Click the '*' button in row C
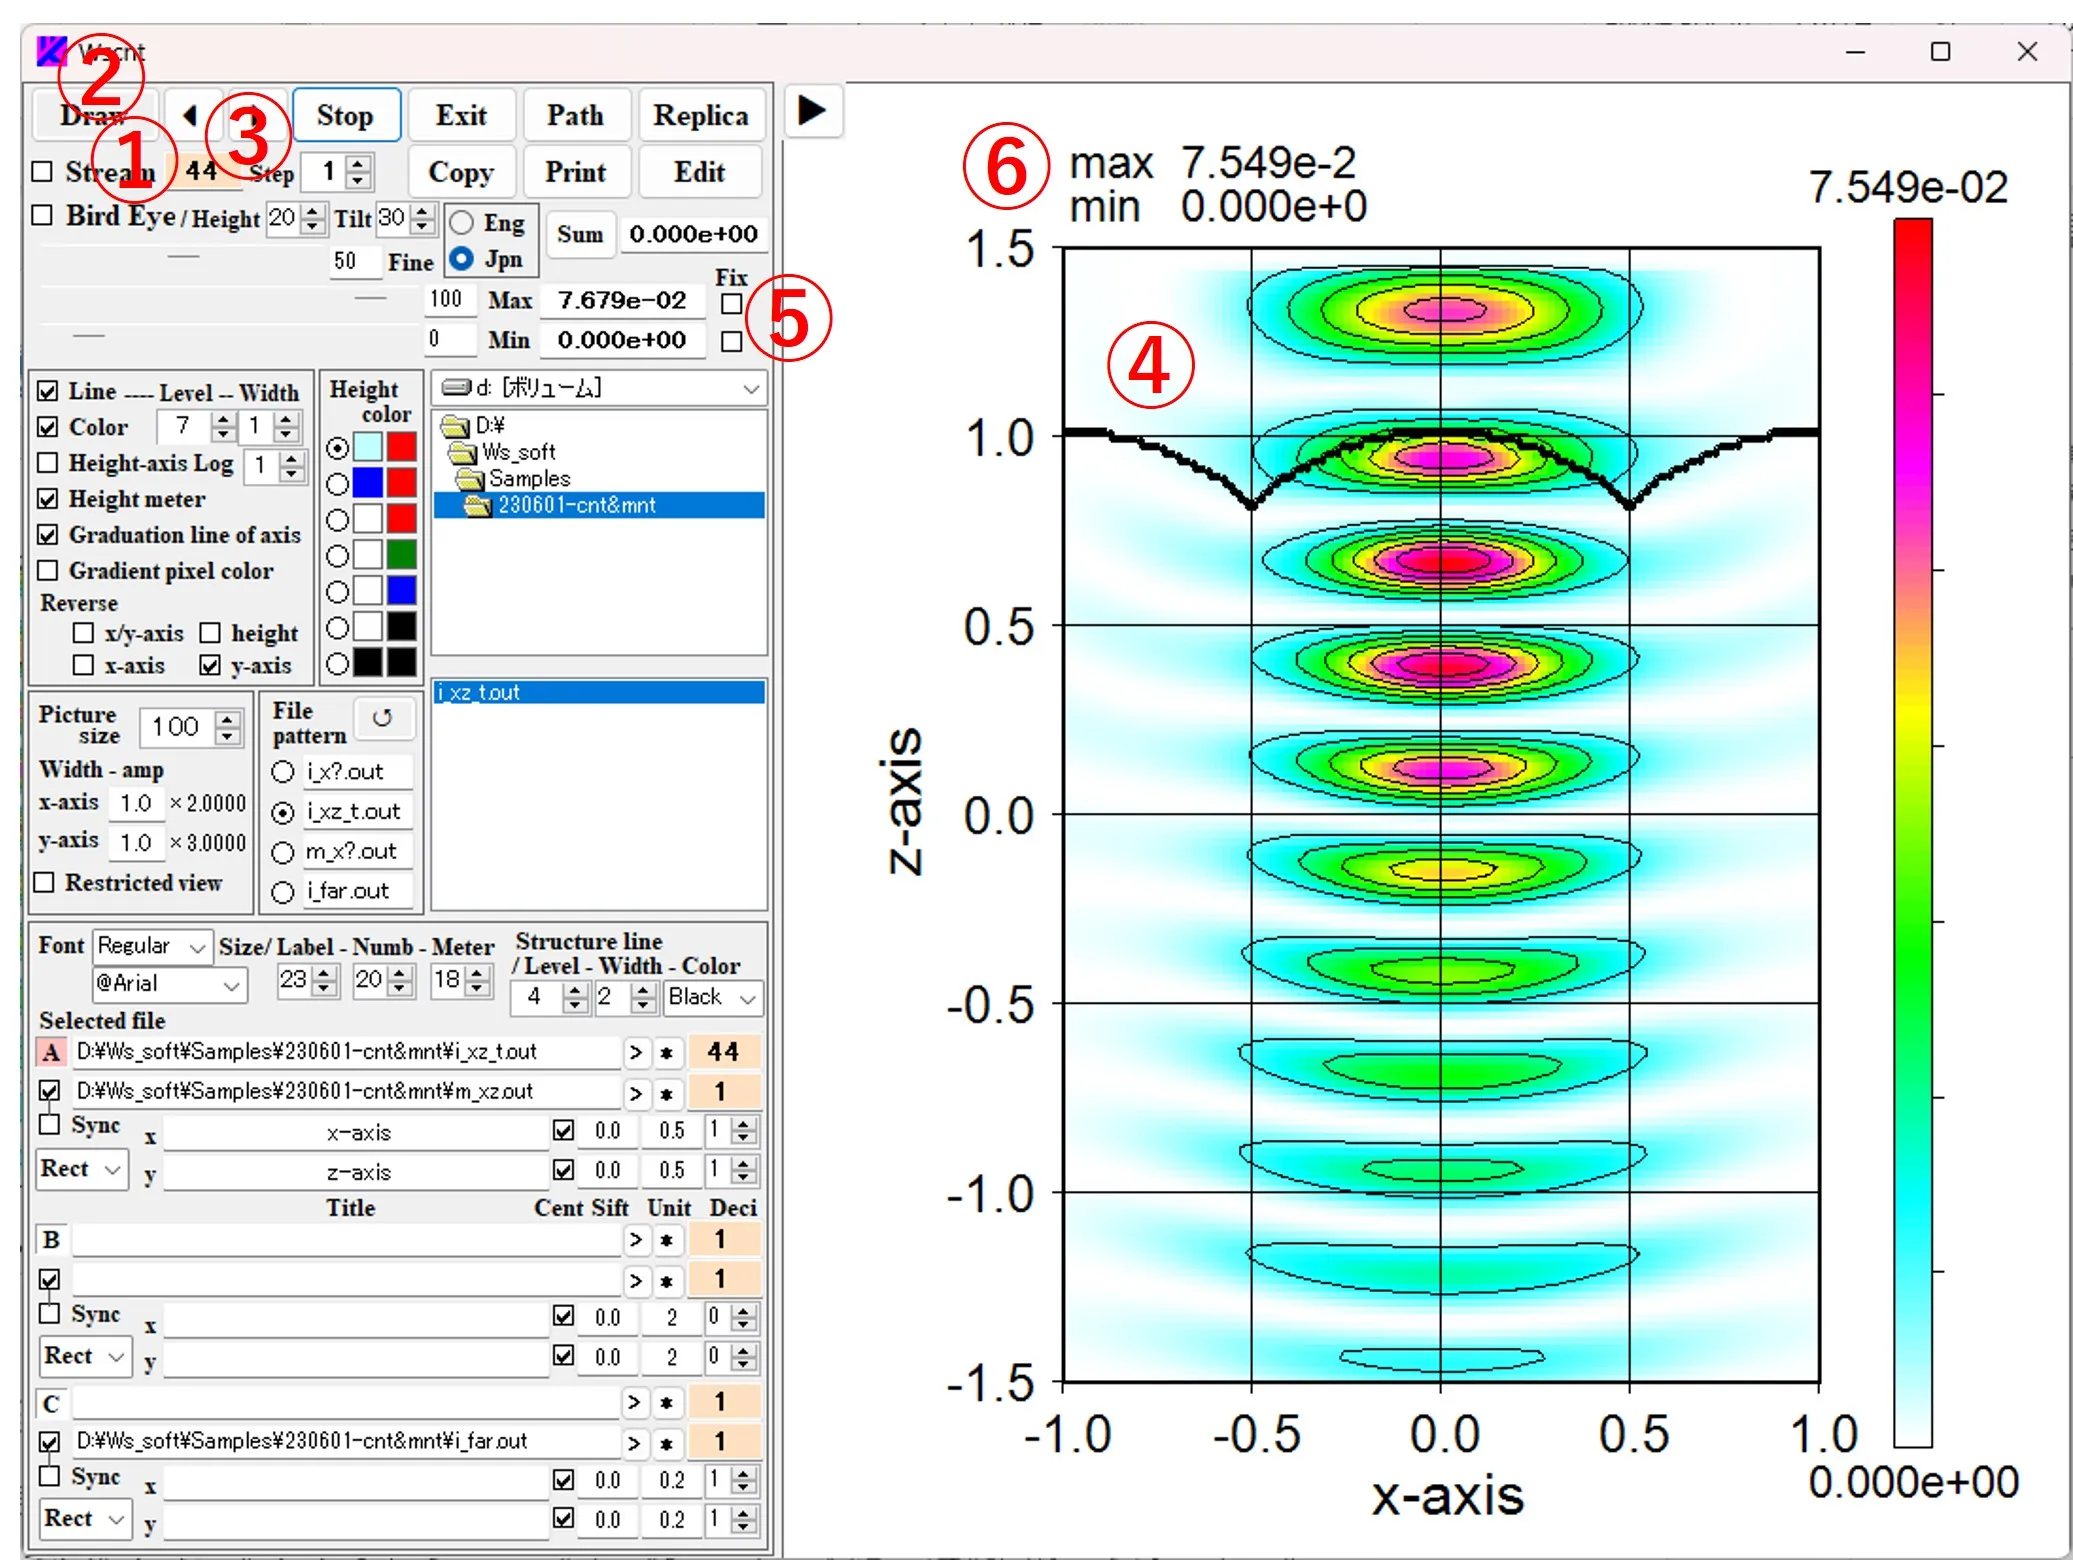 [x=666, y=1403]
